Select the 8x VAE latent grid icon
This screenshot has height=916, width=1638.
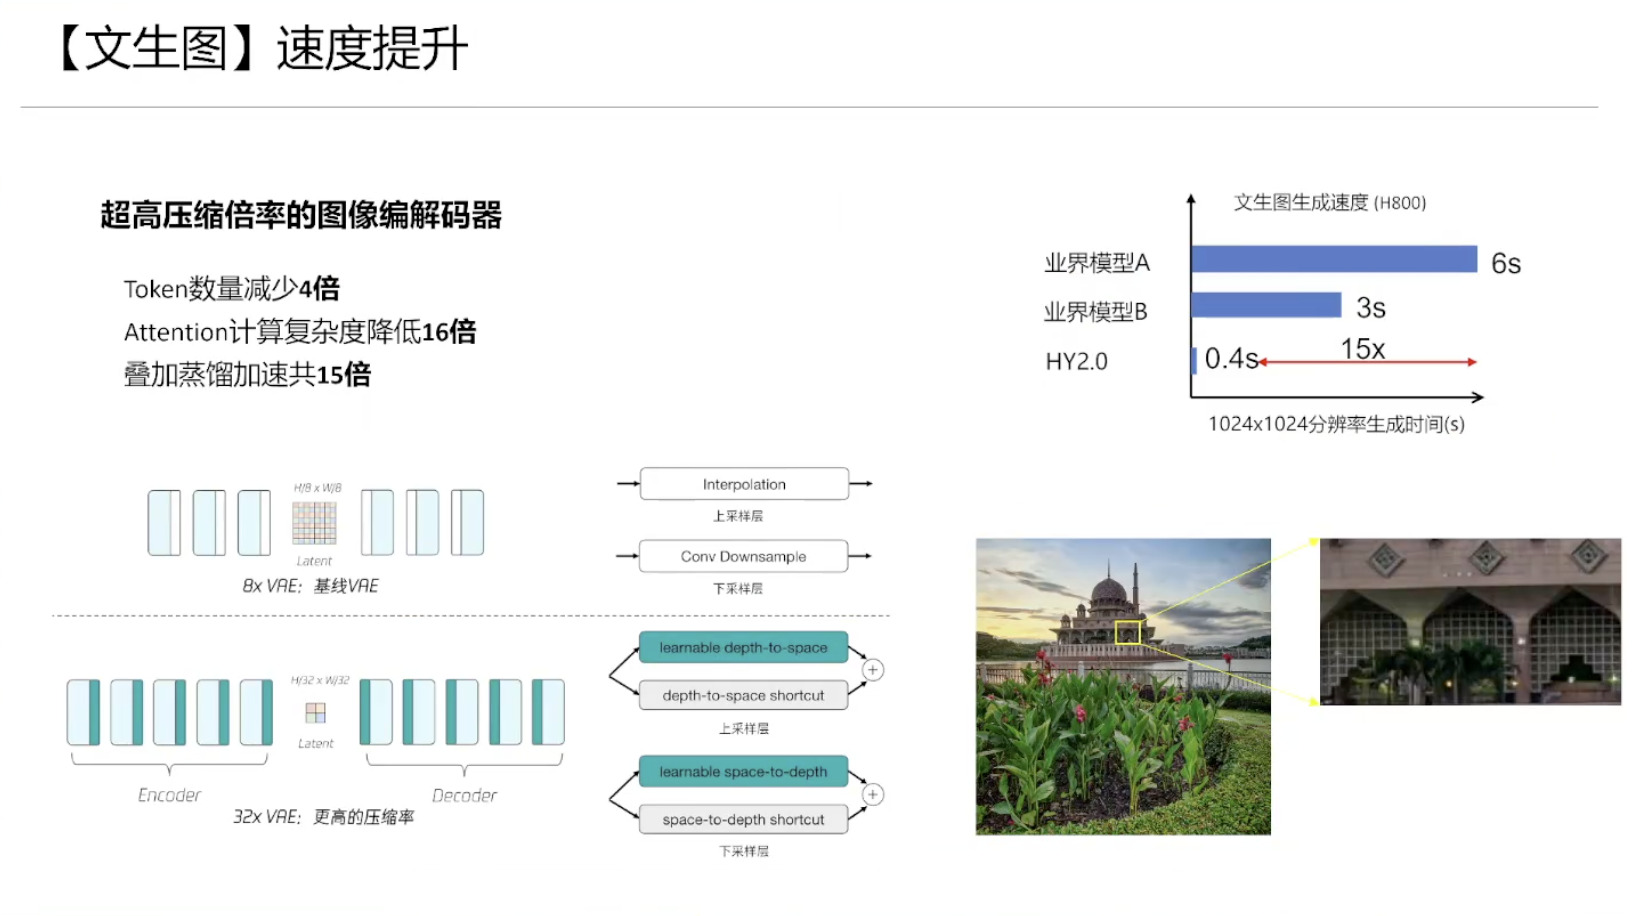tap(314, 523)
